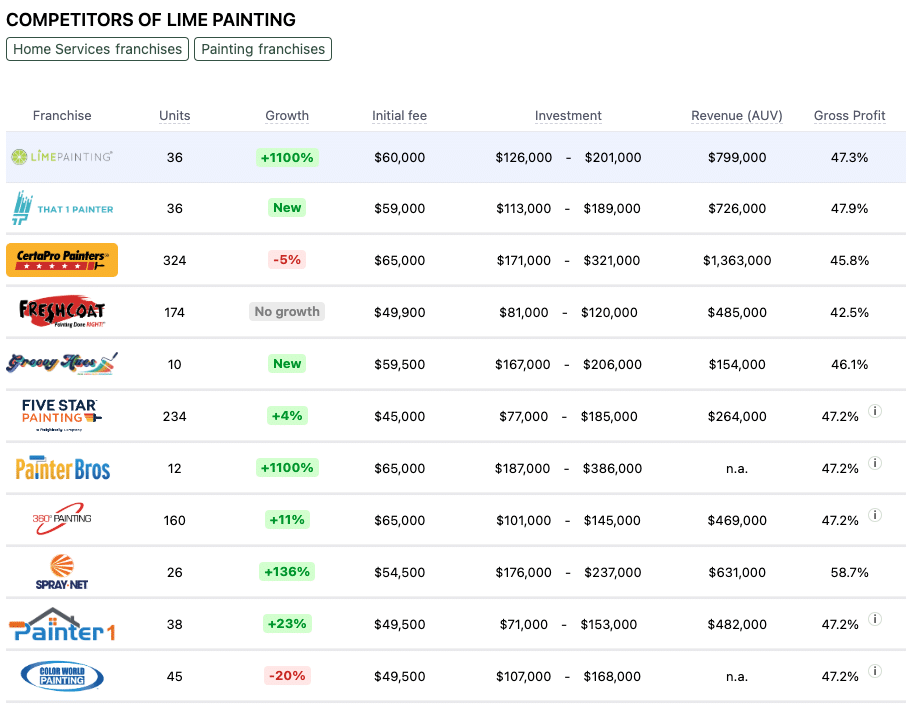This screenshot has width=914, height=723.
Task: Click the New growth badge for That 1 Painter
Action: point(287,208)
